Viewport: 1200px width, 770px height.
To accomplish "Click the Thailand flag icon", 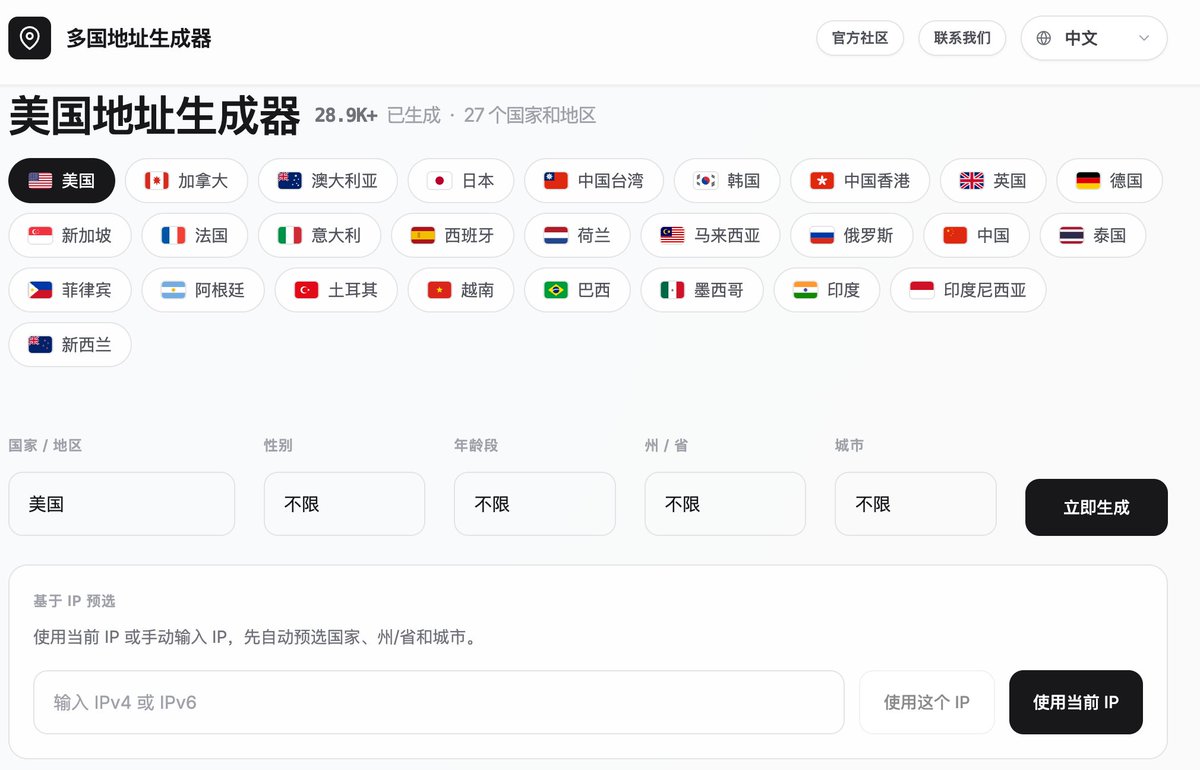I will (x=1072, y=236).
